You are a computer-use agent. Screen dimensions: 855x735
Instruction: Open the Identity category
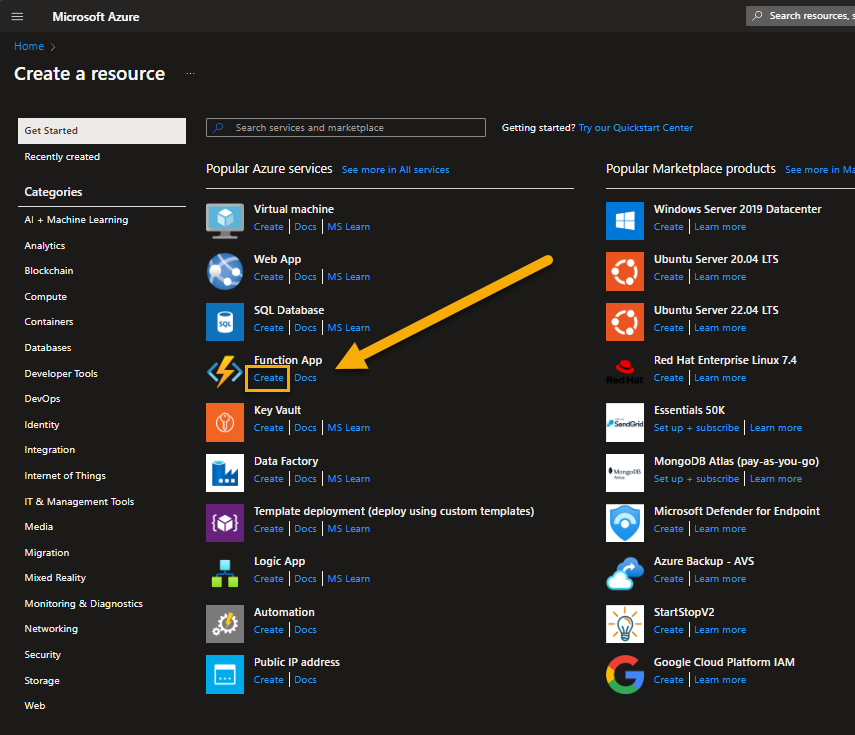coord(41,425)
